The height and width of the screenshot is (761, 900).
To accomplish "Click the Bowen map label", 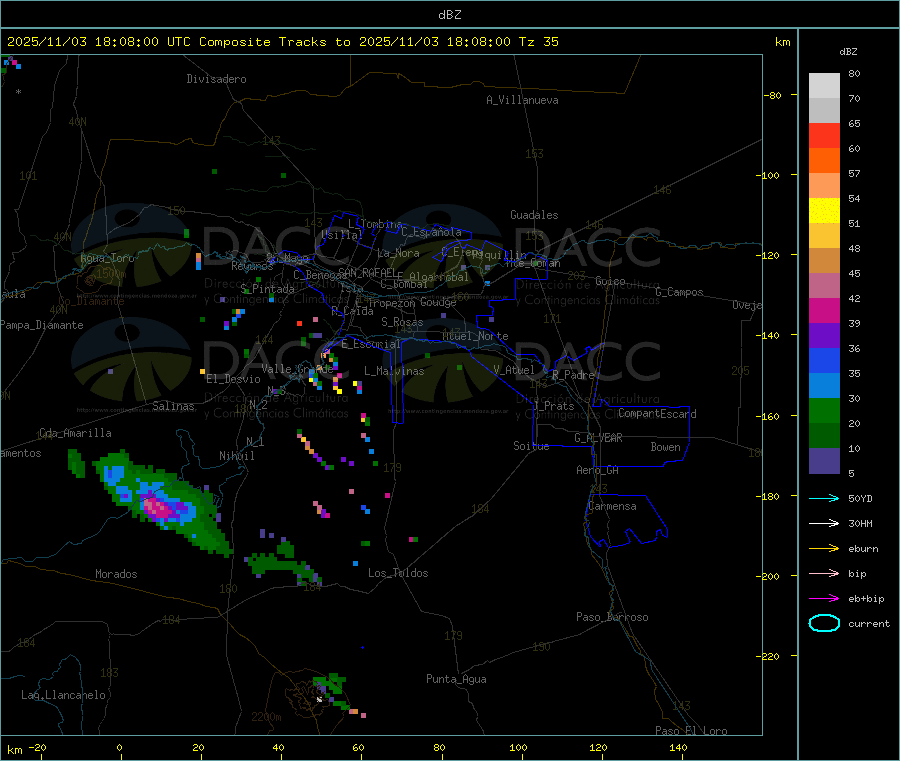I will (665, 447).
